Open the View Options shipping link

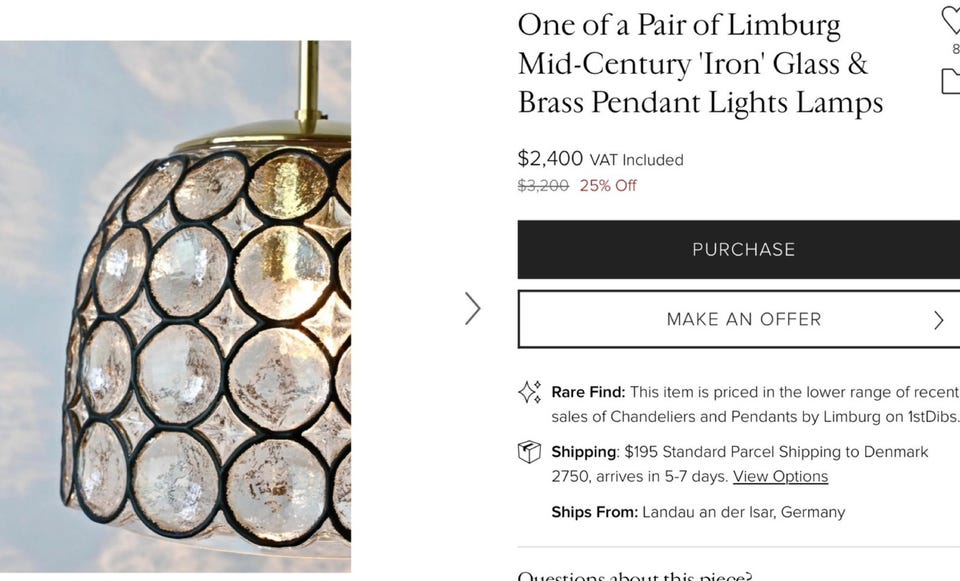click(780, 476)
